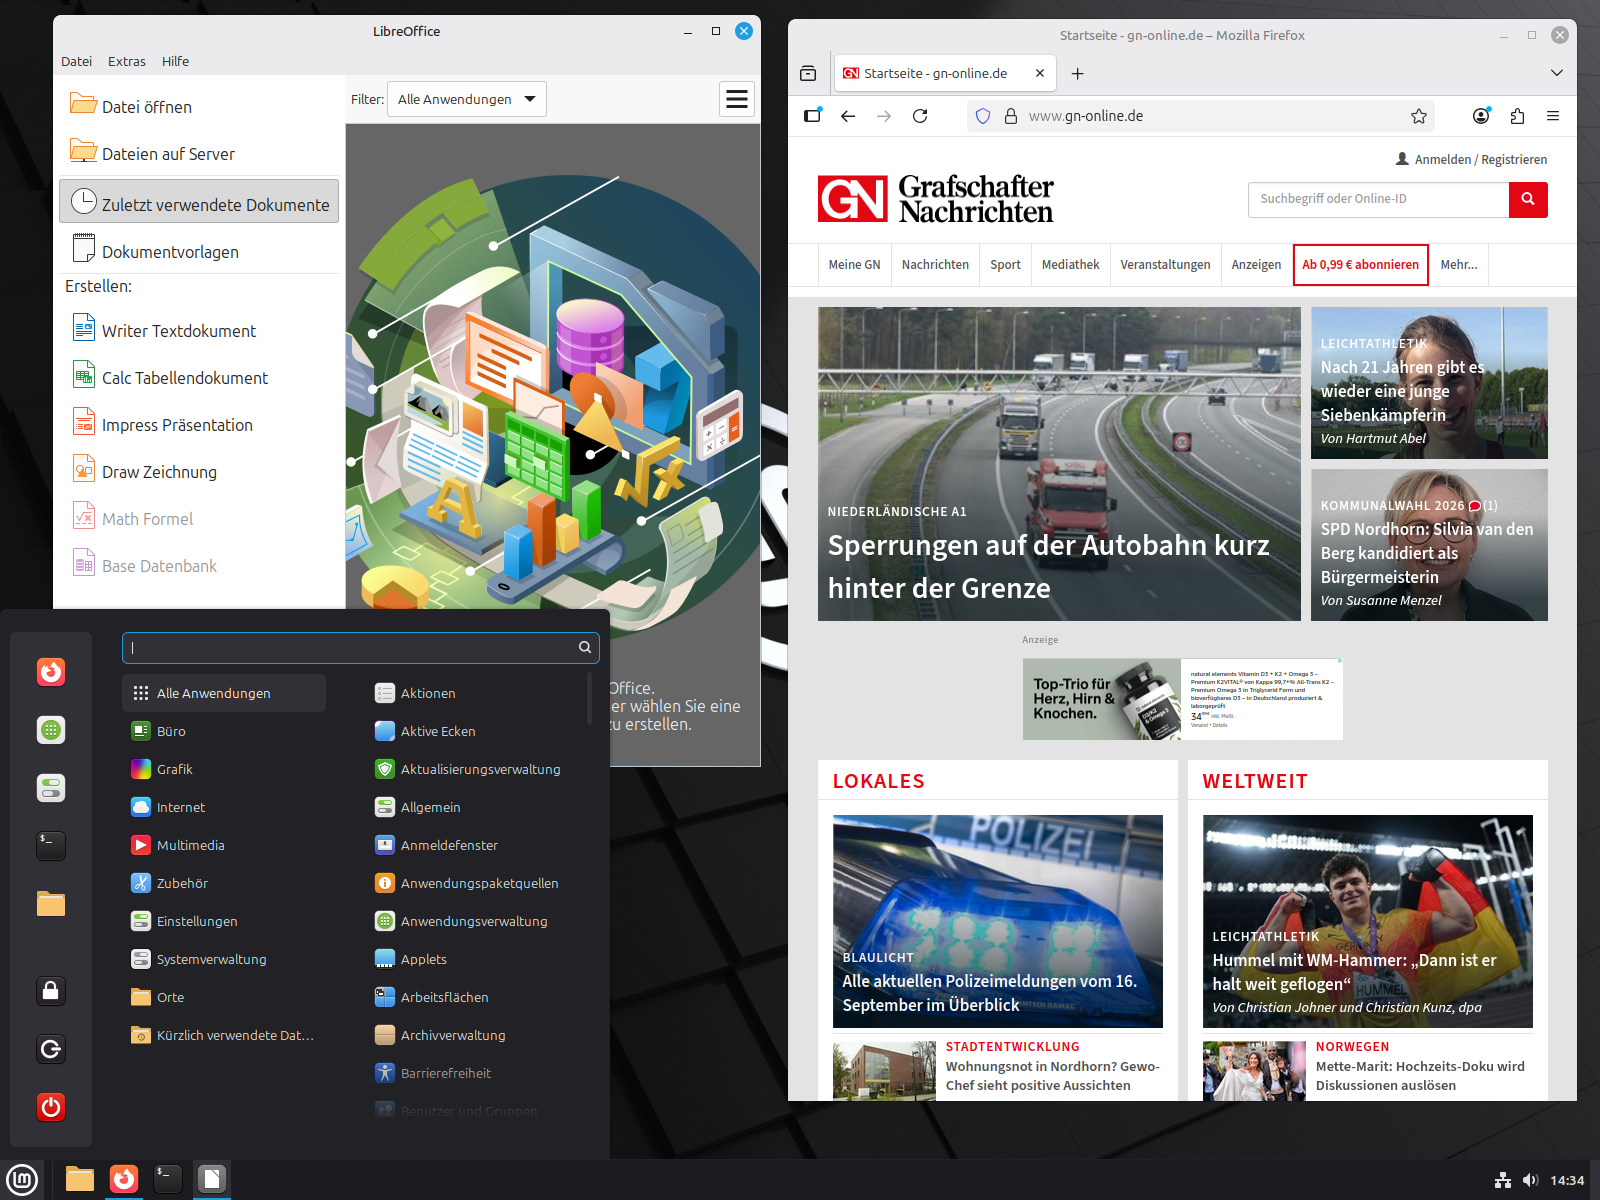1600x1200 pixels.
Task: Click network icon in system tray
Action: click(x=1503, y=1180)
